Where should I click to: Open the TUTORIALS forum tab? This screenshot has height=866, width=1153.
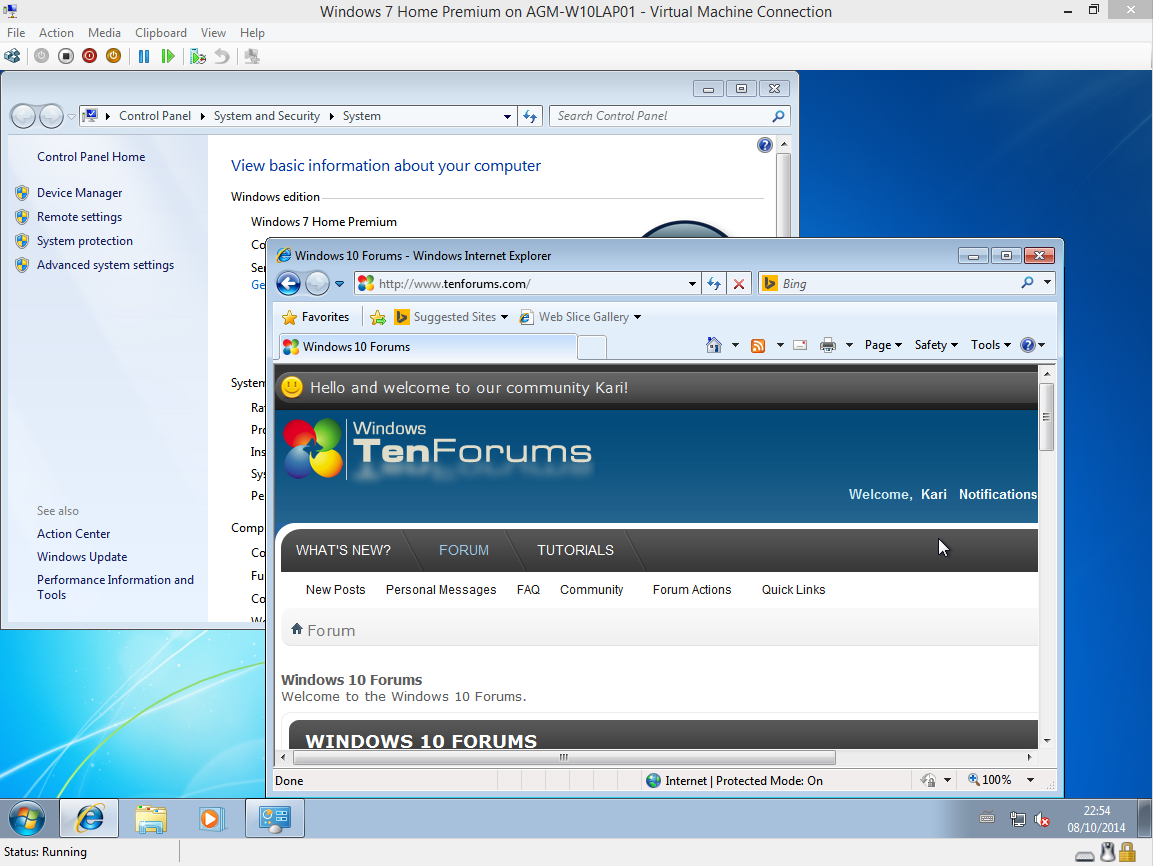click(575, 550)
